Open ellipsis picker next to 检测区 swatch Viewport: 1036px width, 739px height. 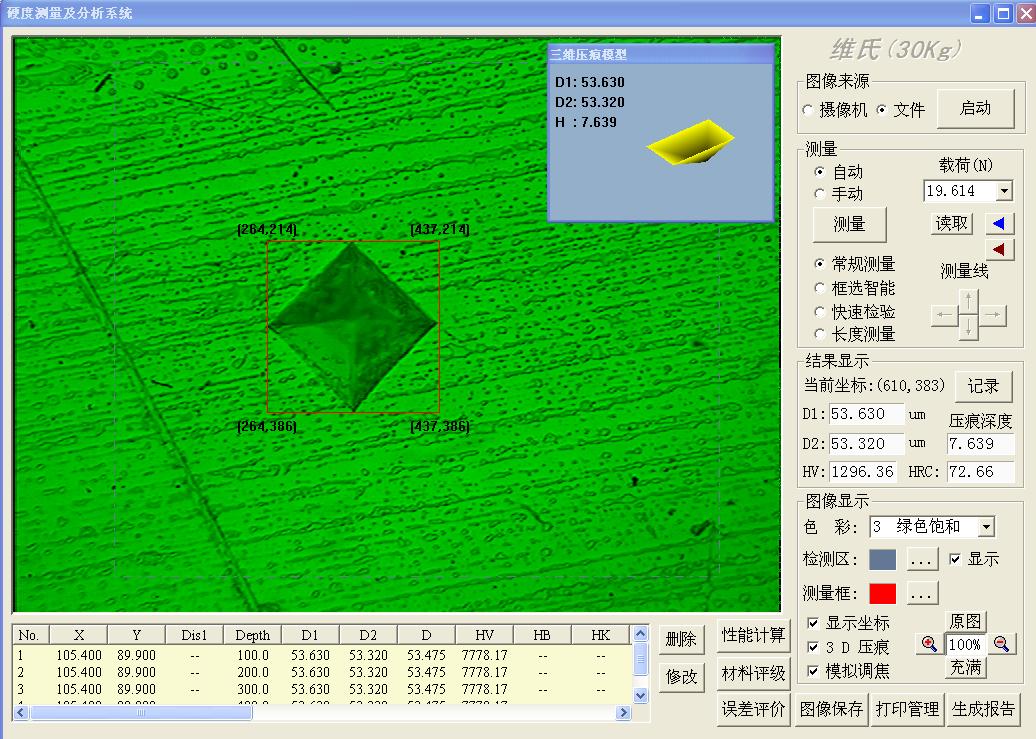click(x=922, y=559)
